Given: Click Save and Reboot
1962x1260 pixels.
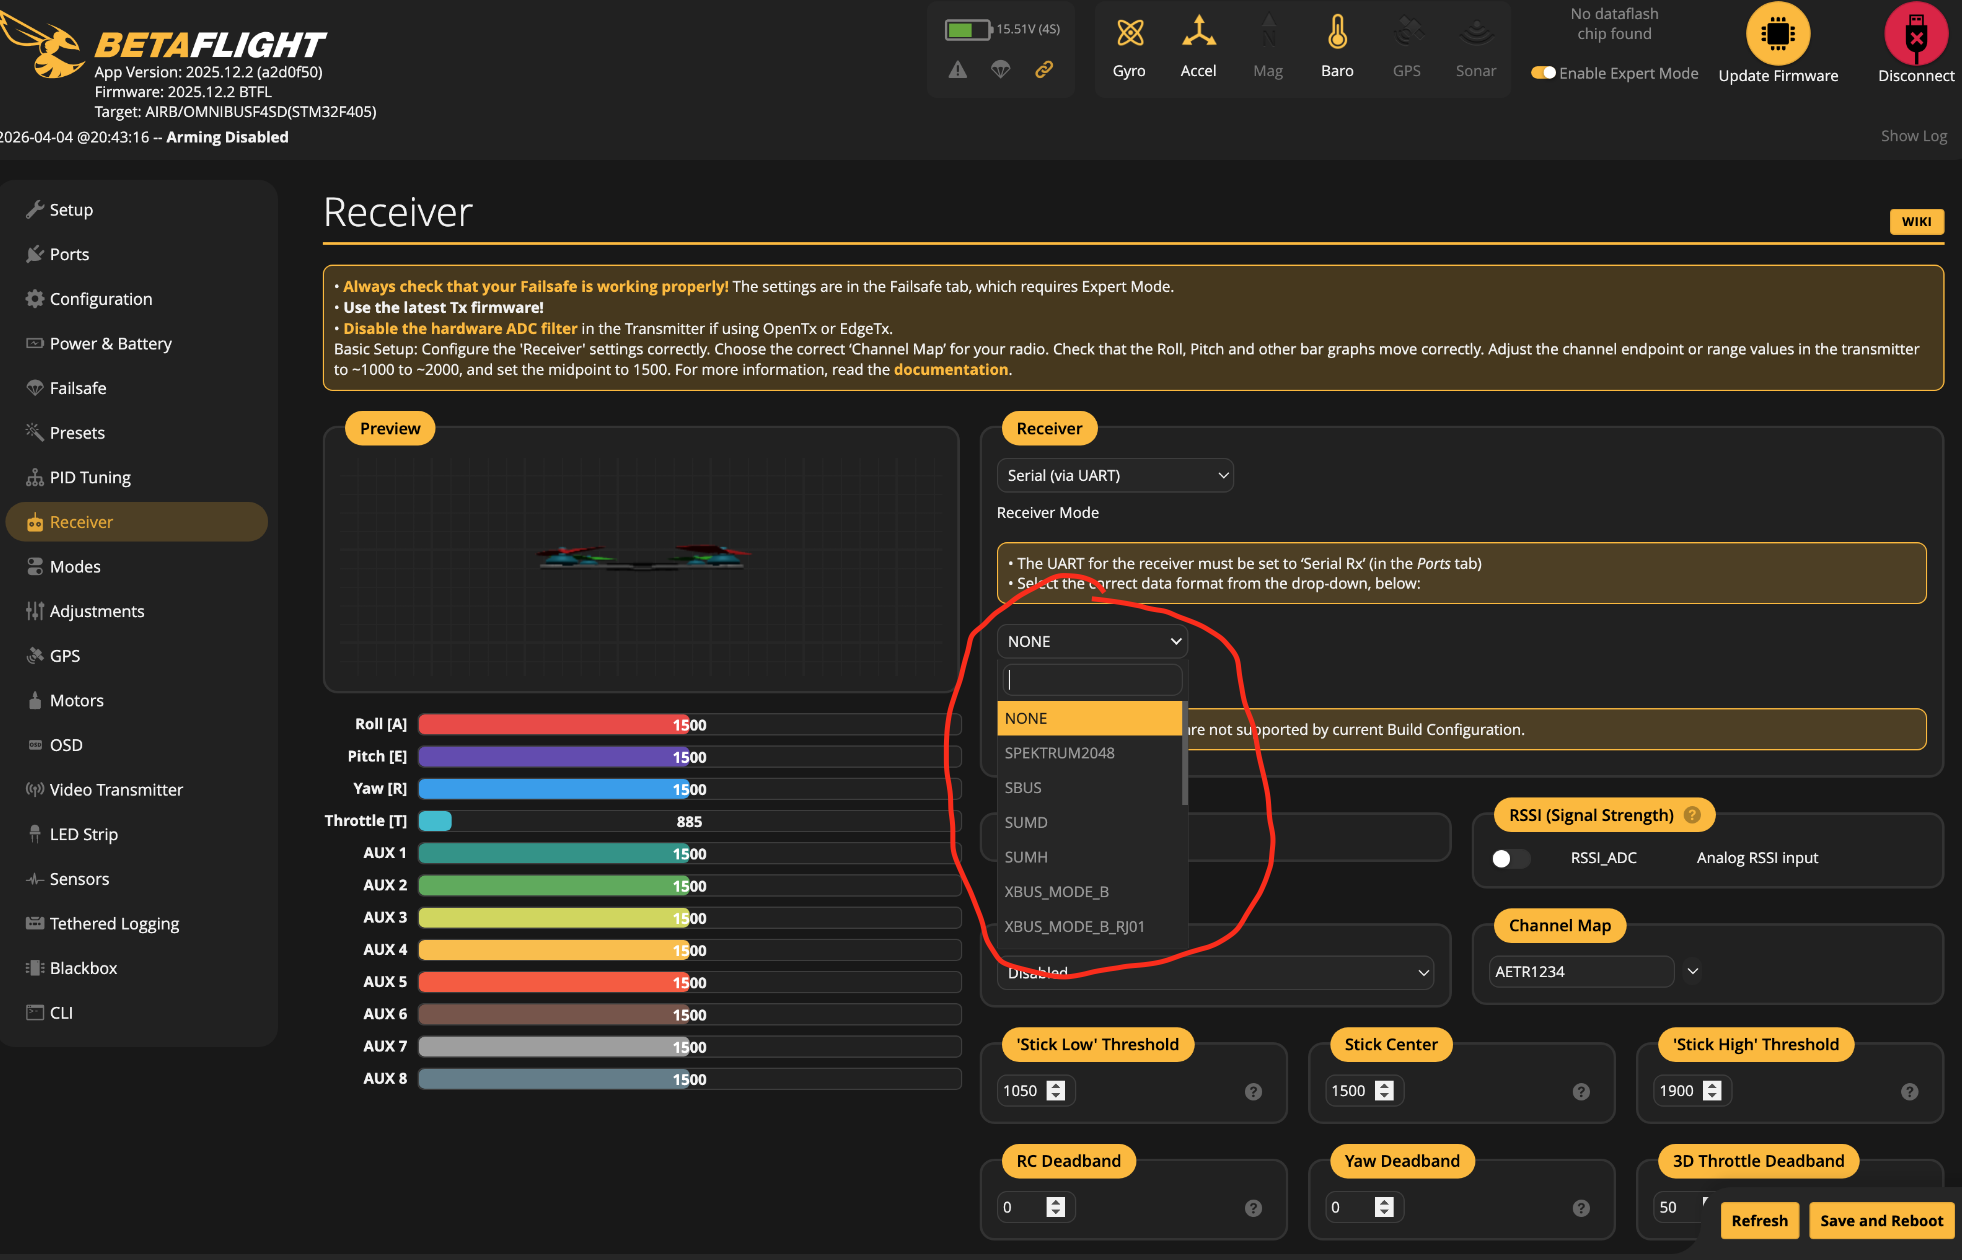Looking at the screenshot, I should tap(1881, 1220).
